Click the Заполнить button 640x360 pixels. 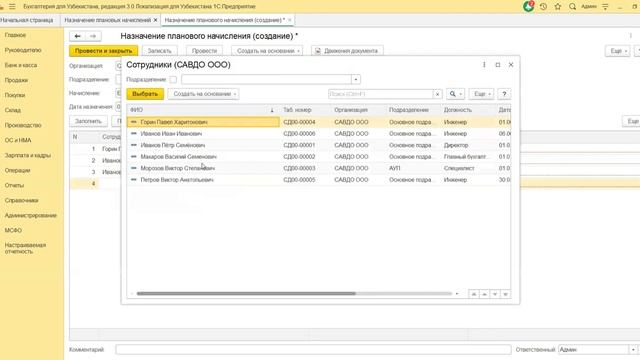(88, 121)
